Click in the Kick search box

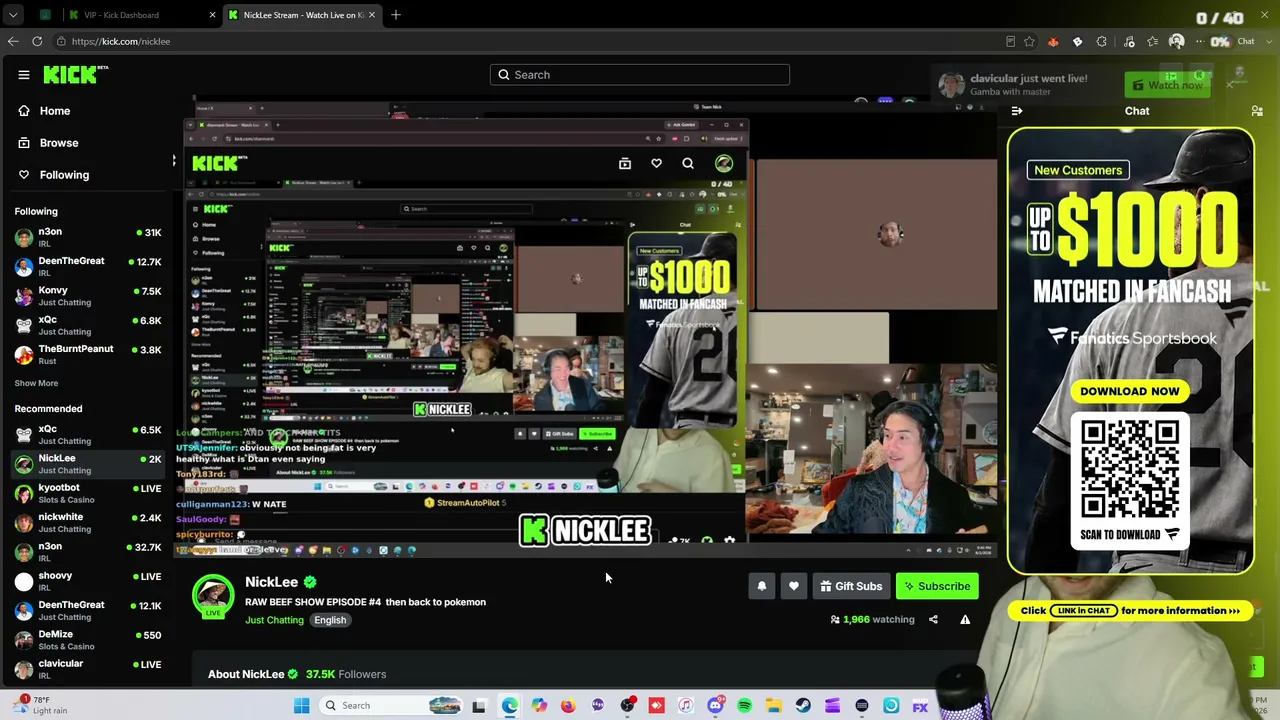point(640,75)
